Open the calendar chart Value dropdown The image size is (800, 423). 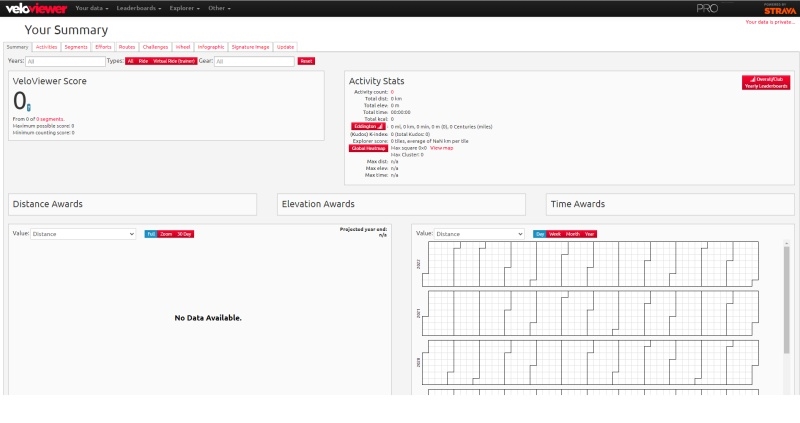(x=479, y=234)
